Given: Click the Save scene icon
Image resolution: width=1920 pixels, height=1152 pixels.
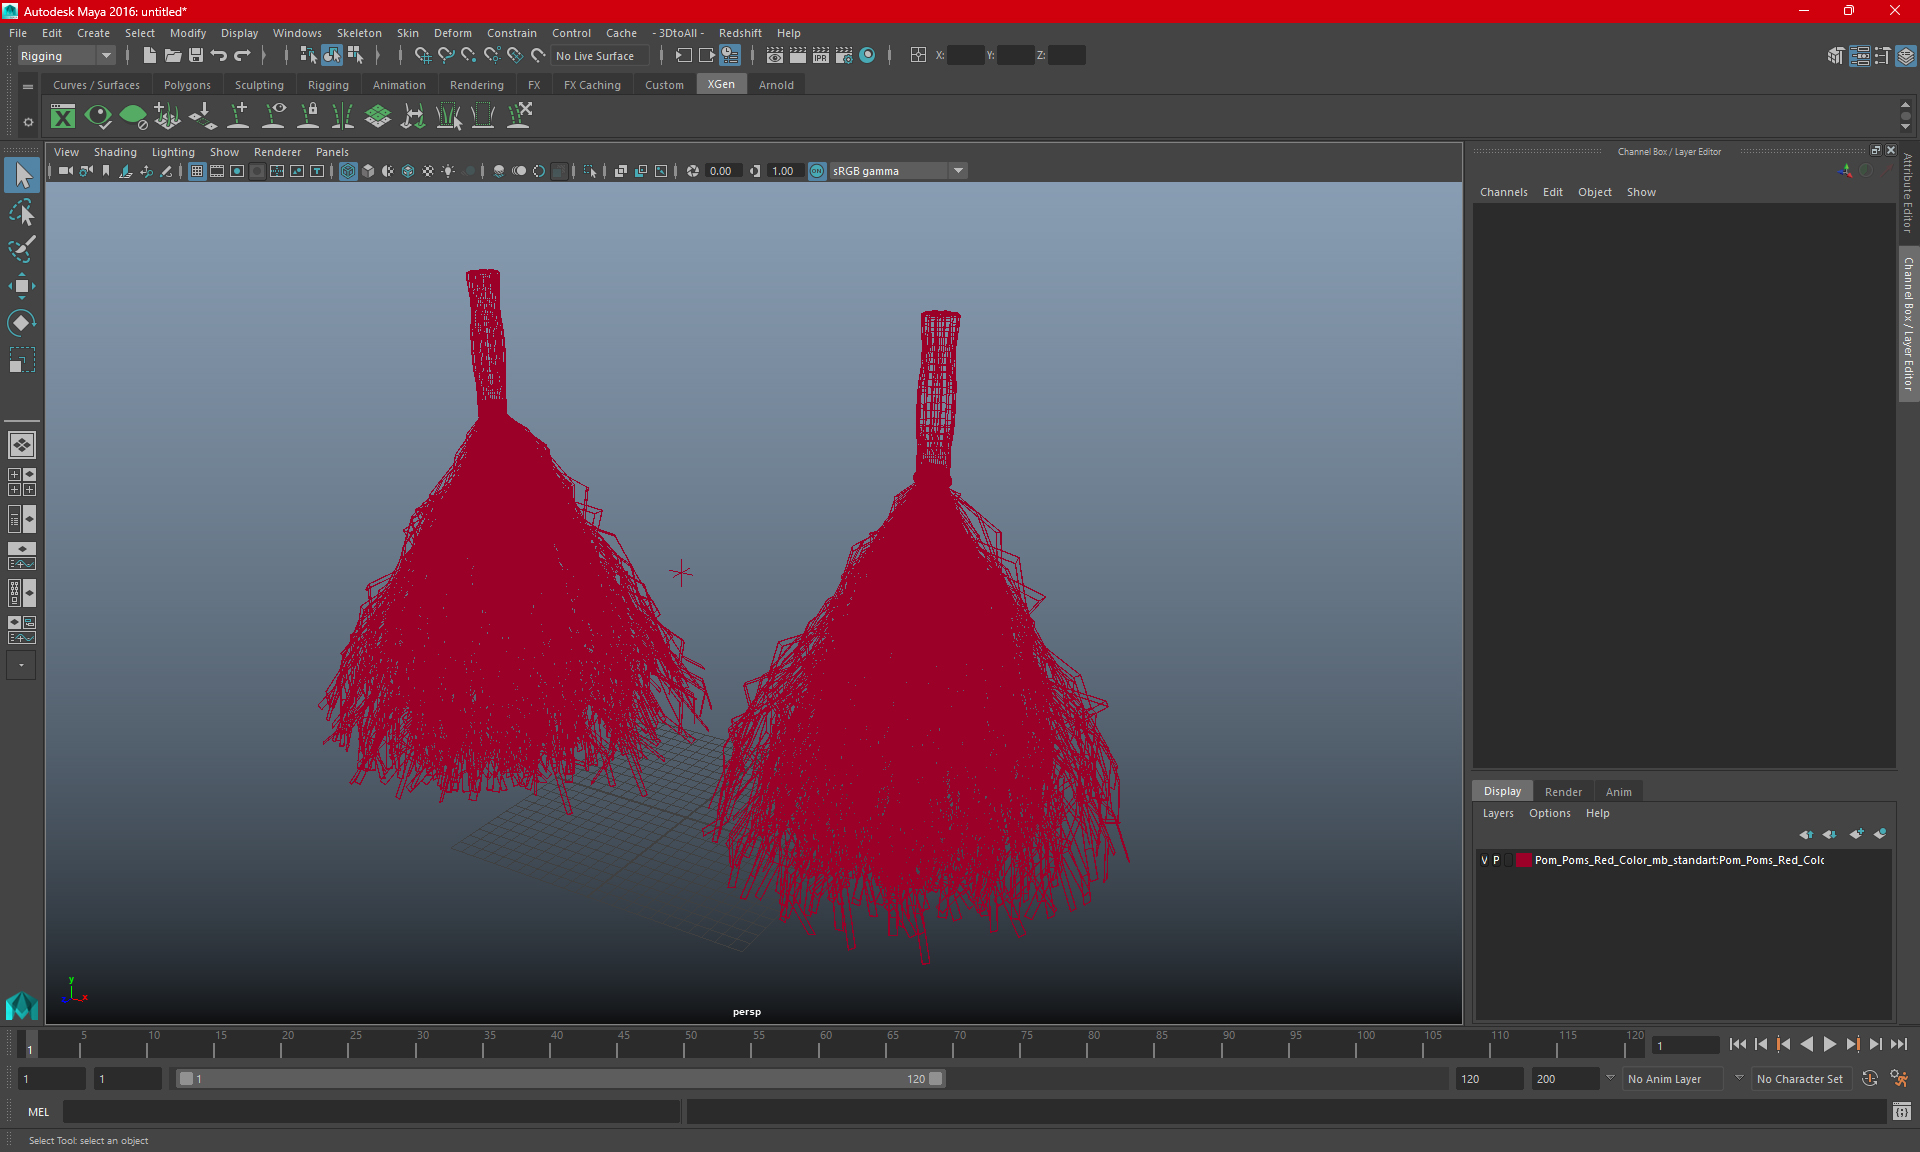Looking at the screenshot, I should (196, 56).
